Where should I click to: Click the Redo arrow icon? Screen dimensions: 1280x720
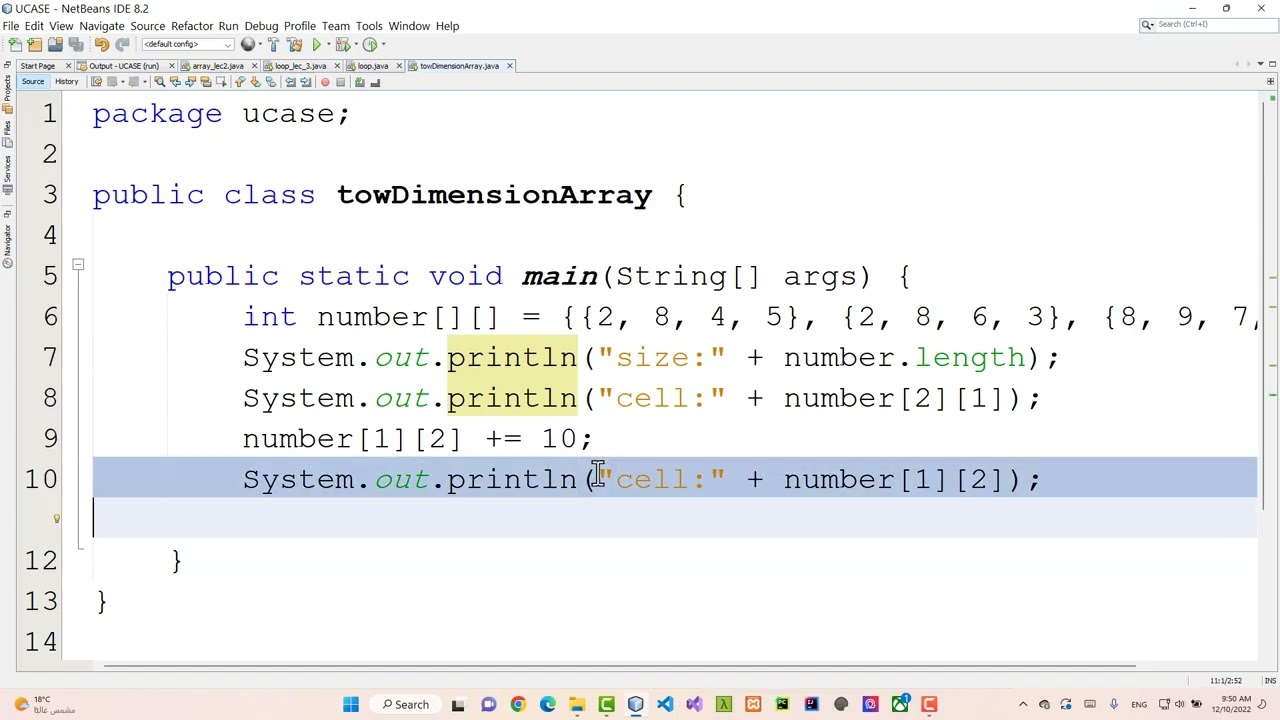[x=122, y=44]
